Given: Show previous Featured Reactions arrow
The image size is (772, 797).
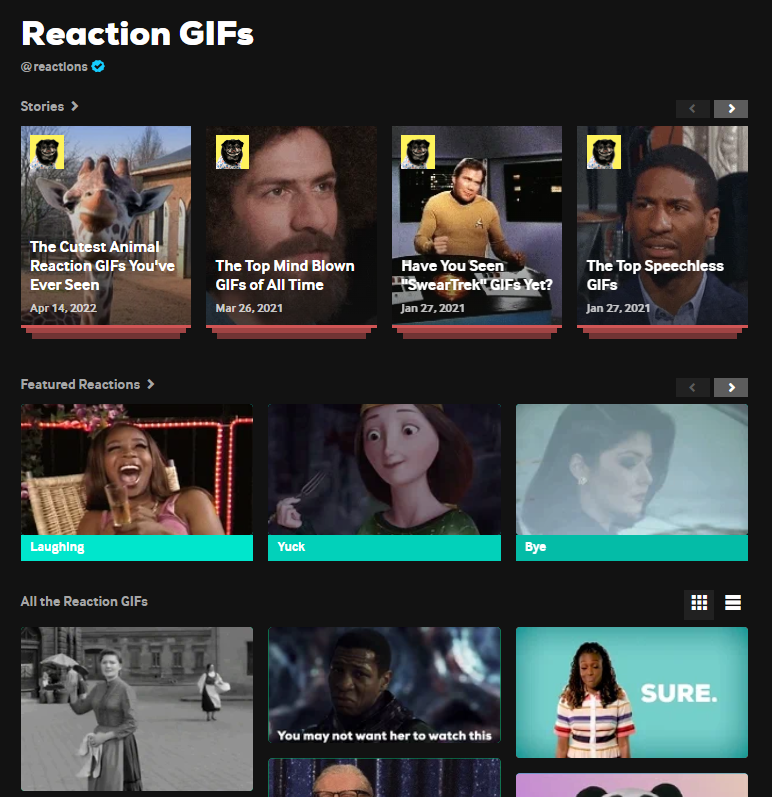Looking at the screenshot, I should point(693,387).
